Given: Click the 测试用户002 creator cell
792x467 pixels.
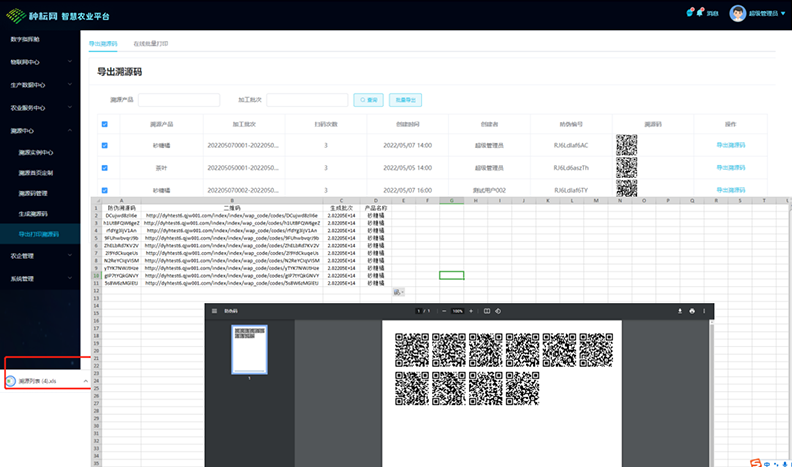Looking at the screenshot, I should (489, 190).
